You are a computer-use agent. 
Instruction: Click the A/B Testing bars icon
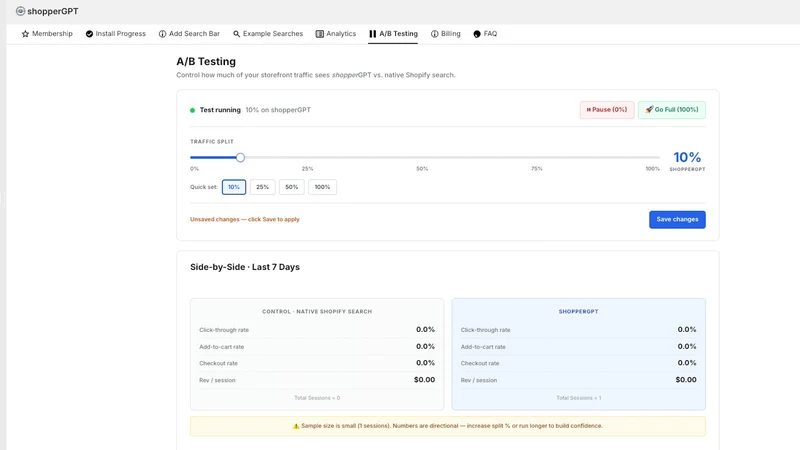(x=372, y=34)
